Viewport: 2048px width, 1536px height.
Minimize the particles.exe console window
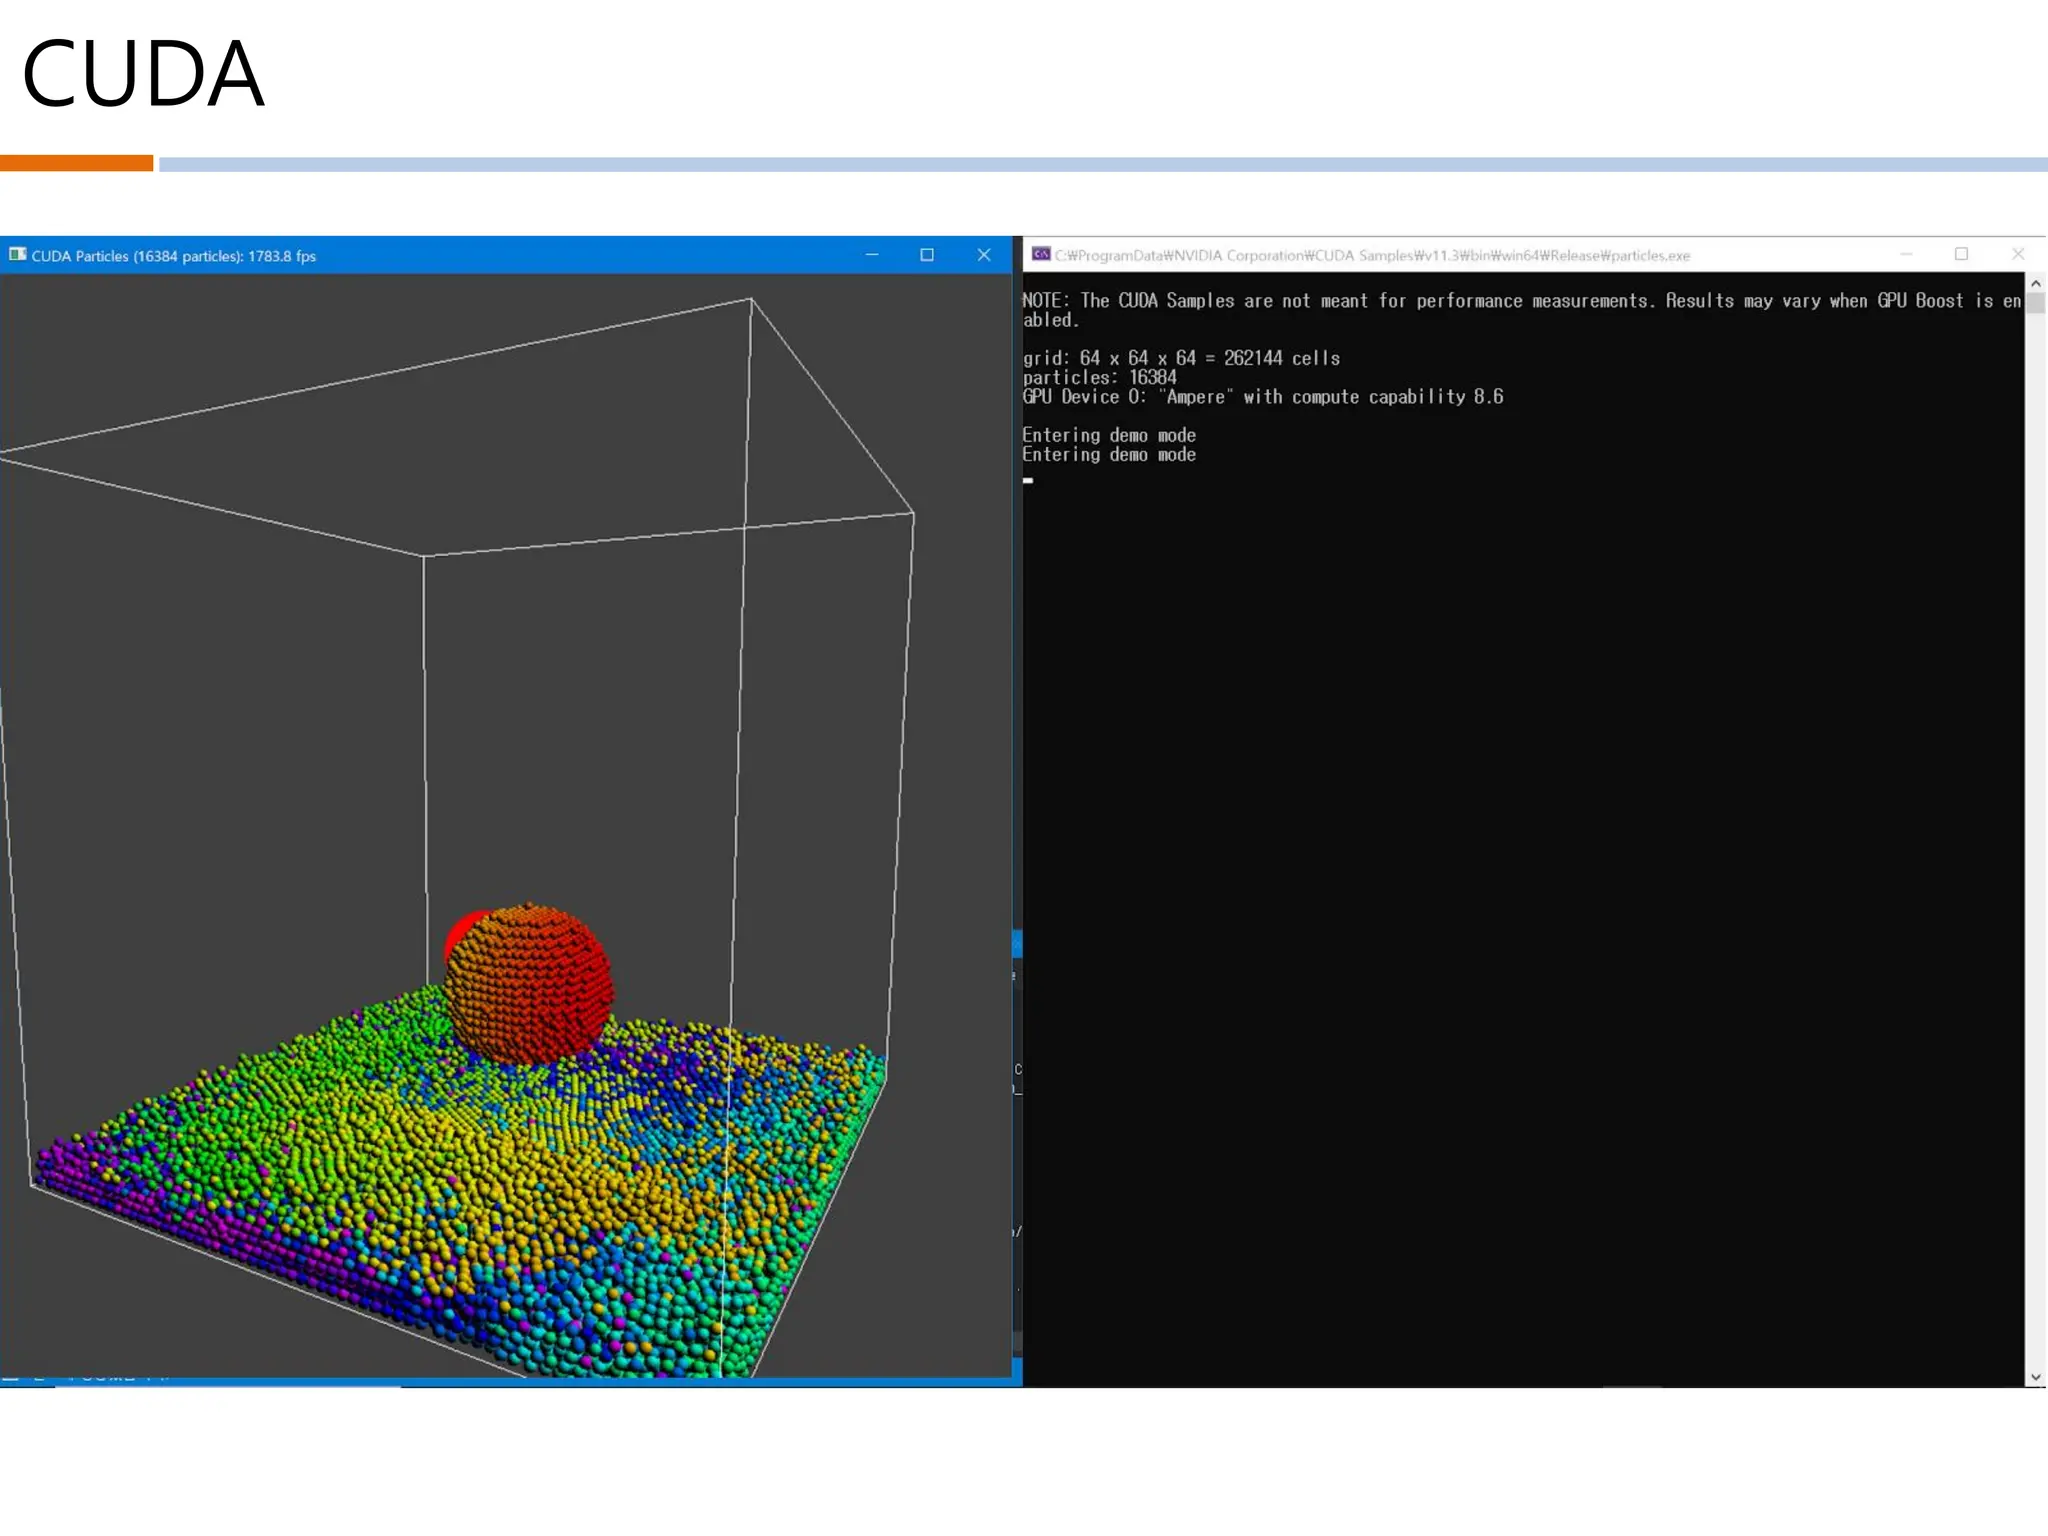[1906, 254]
